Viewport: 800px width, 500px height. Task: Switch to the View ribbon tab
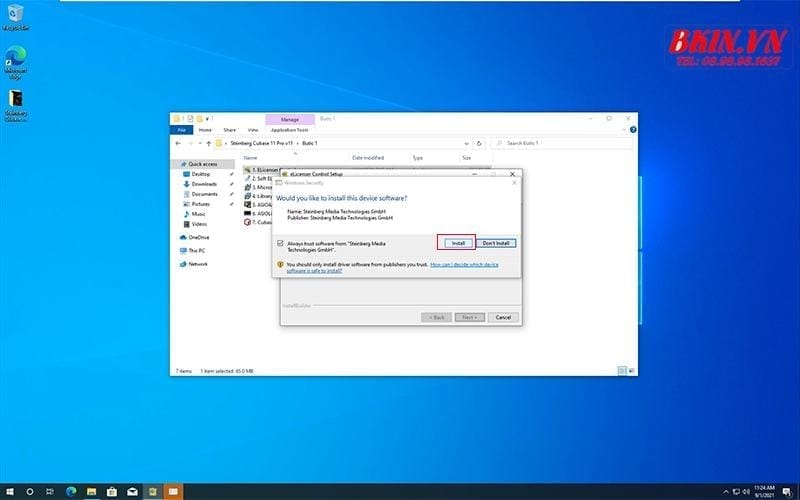click(253, 130)
